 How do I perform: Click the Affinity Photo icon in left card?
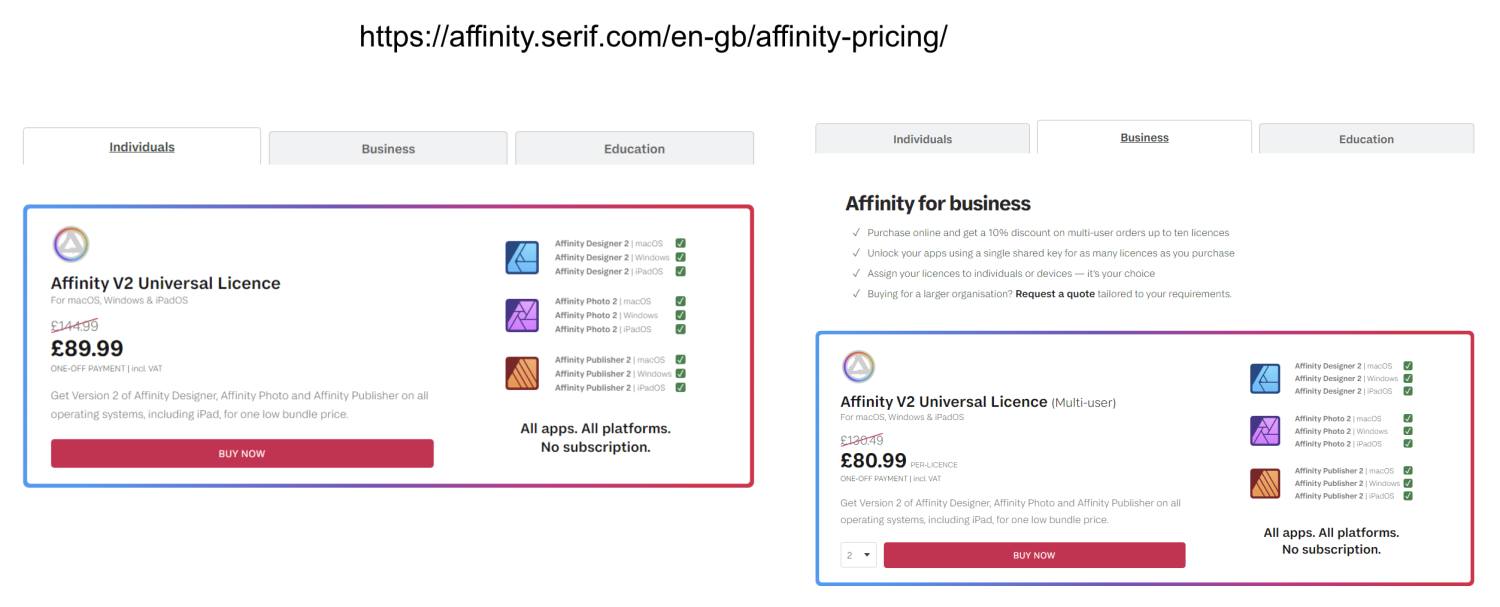coord(522,315)
